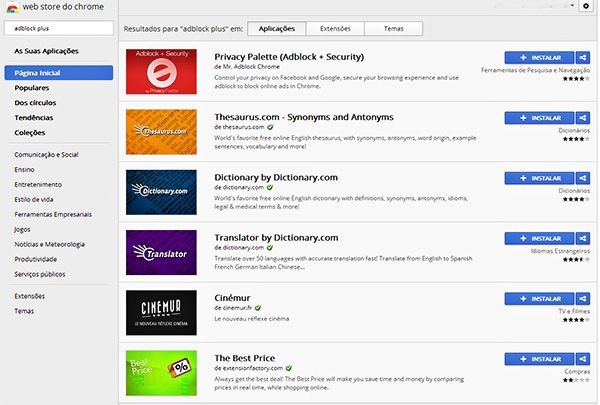
Task: Click share icon for Dictionary by Dictionary.com
Action: [583, 178]
